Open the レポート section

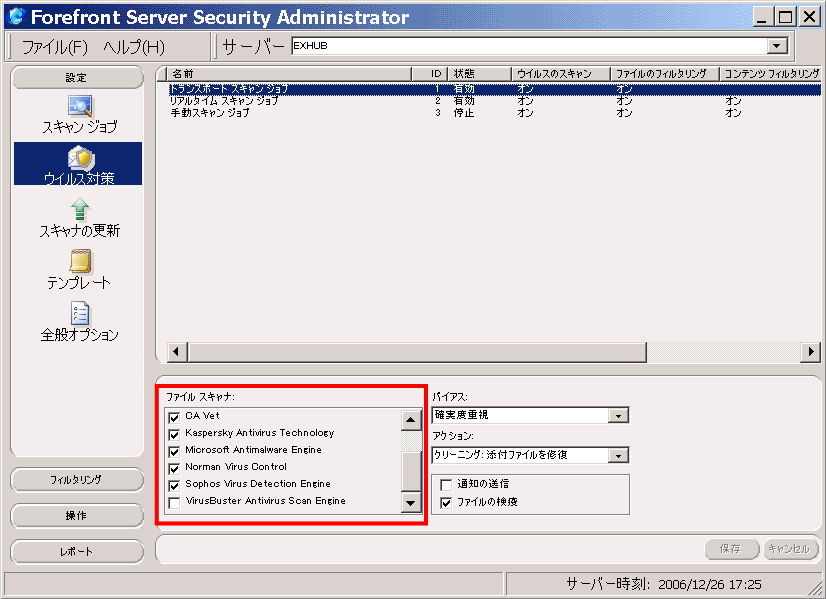point(77,552)
